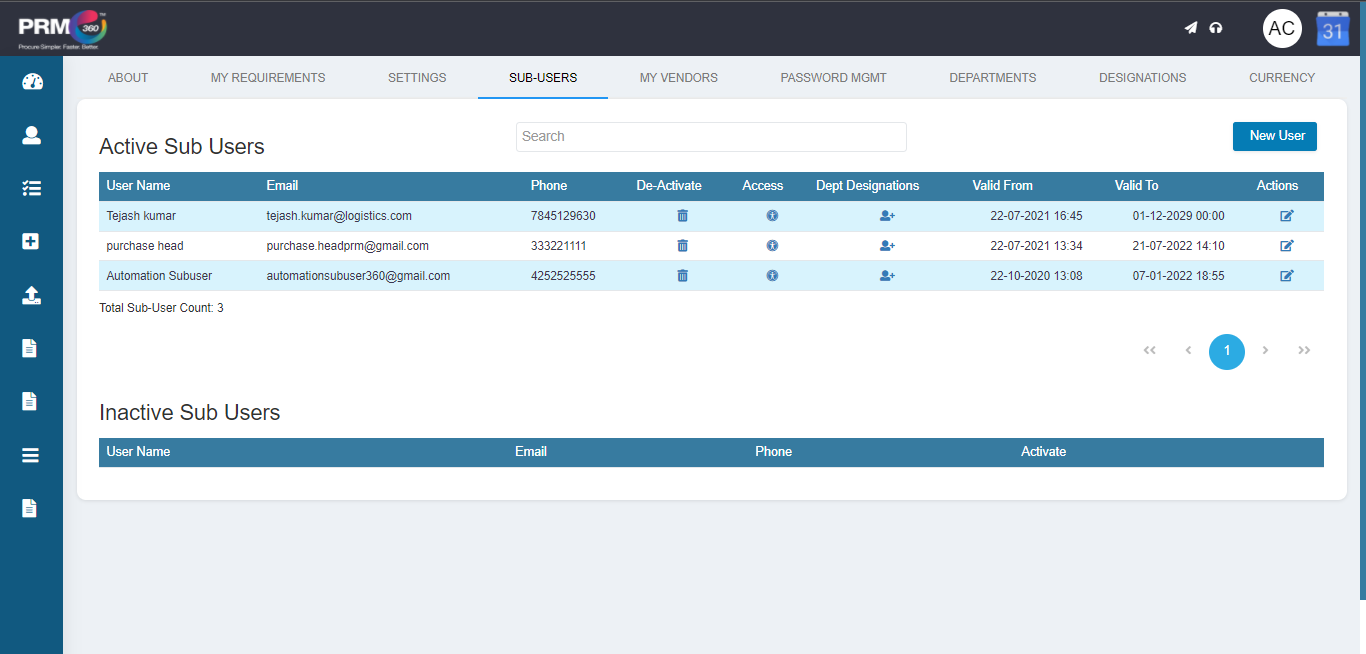View Access info for purchase head
Viewport: 1366px width, 654px height.
(772, 245)
